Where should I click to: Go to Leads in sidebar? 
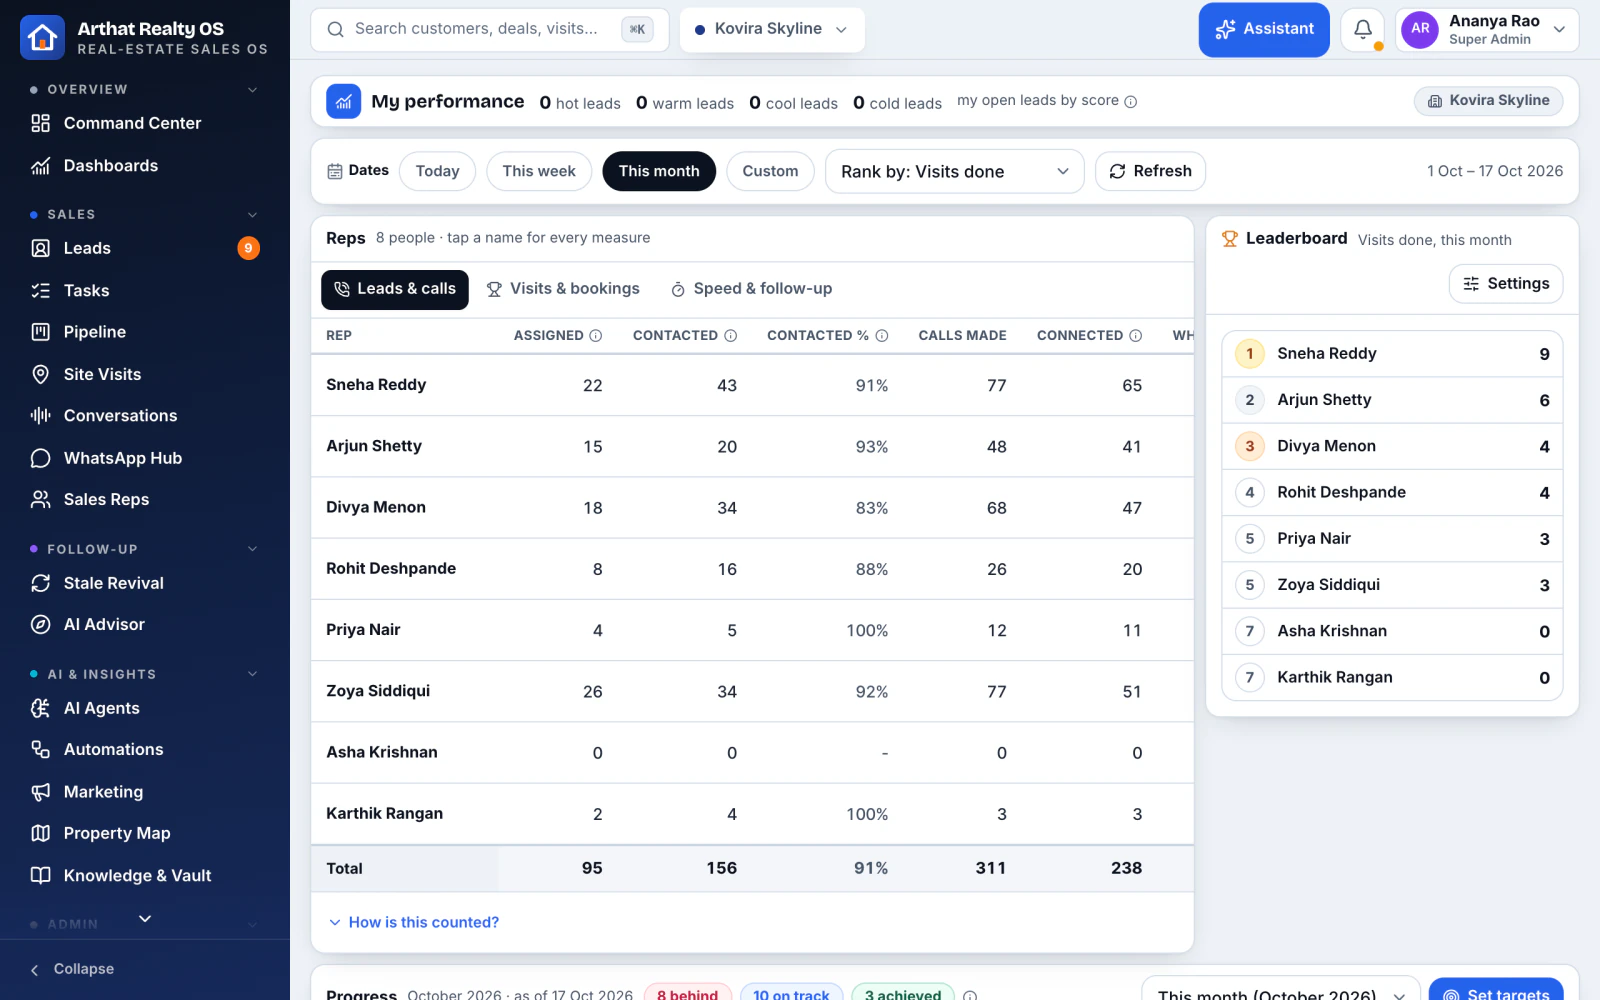pos(145,248)
